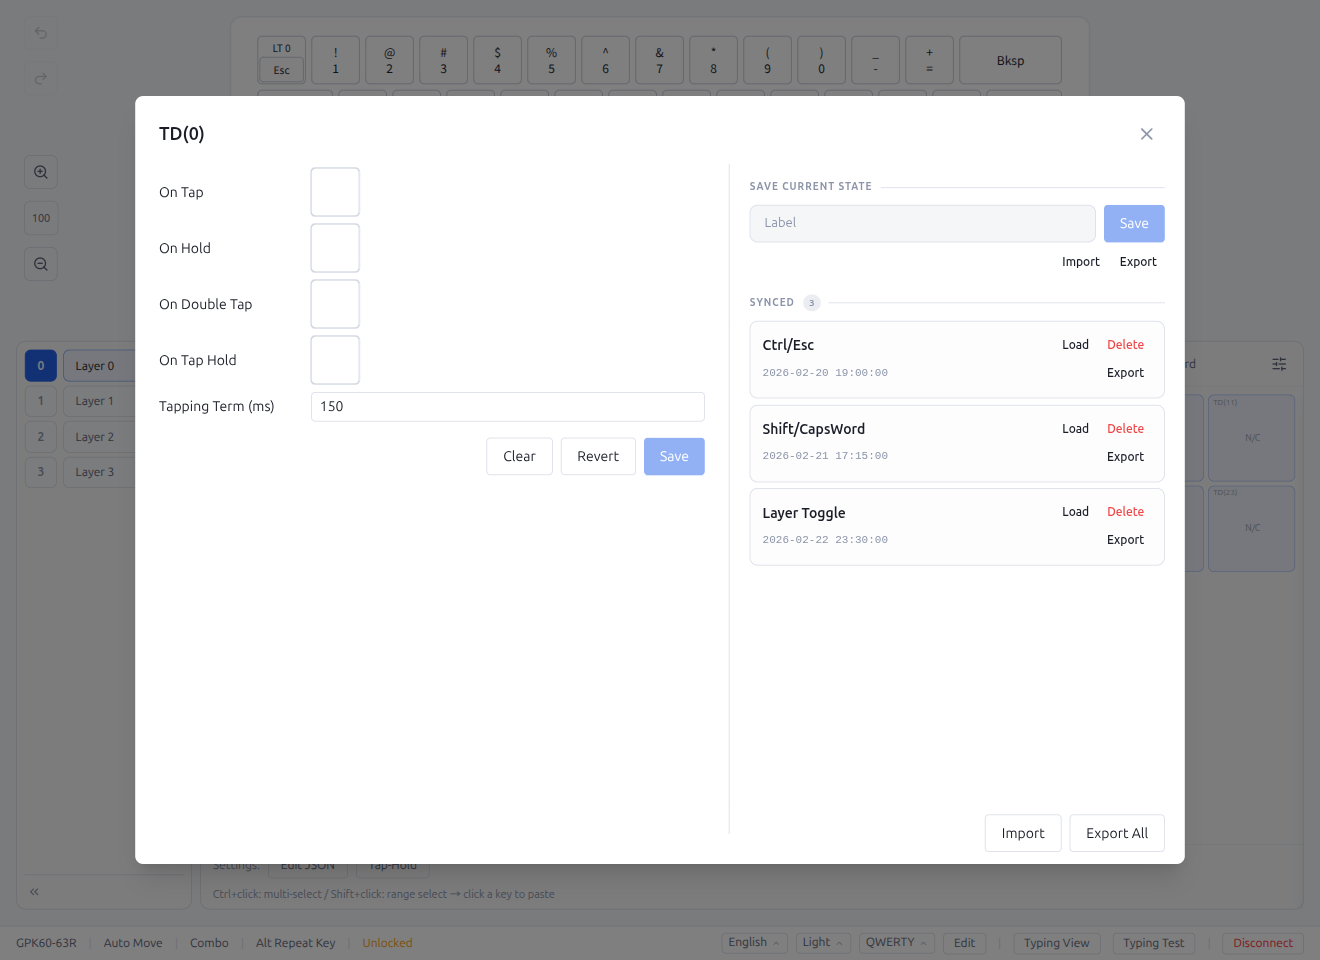Delete the Ctrl/Esc preset
1320x960 pixels.
[x=1125, y=345]
